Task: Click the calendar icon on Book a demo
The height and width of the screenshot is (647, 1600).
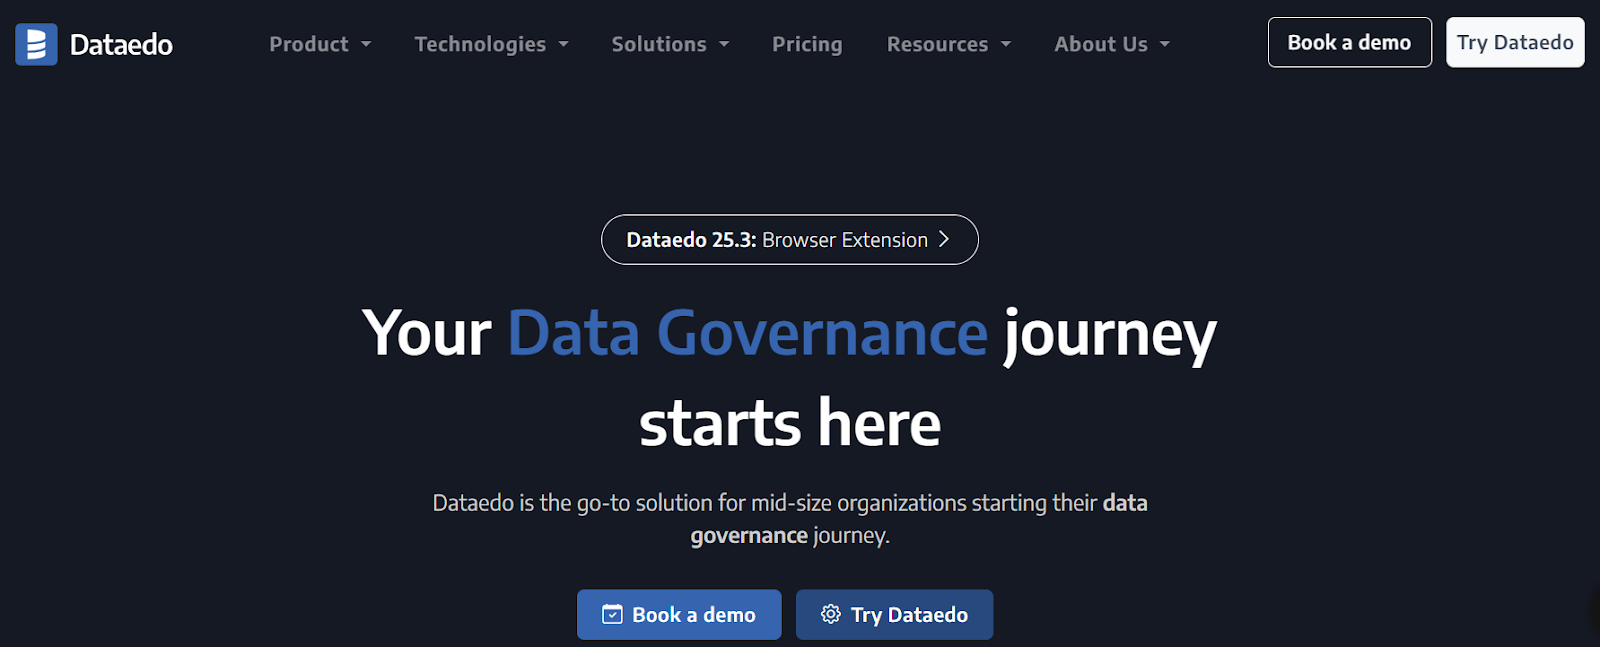Action: coord(612,614)
